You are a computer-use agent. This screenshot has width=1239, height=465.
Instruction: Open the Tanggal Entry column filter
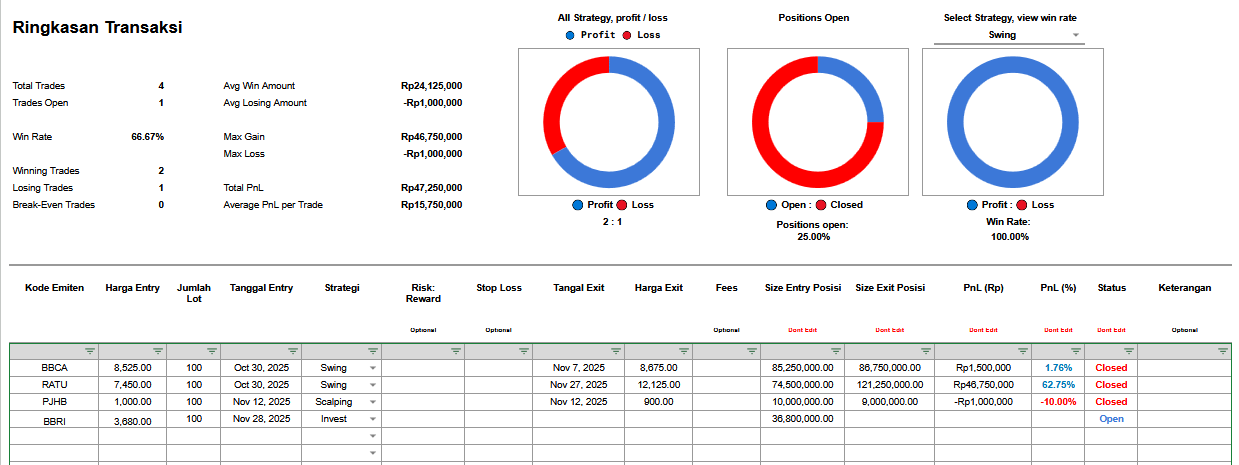click(x=292, y=351)
